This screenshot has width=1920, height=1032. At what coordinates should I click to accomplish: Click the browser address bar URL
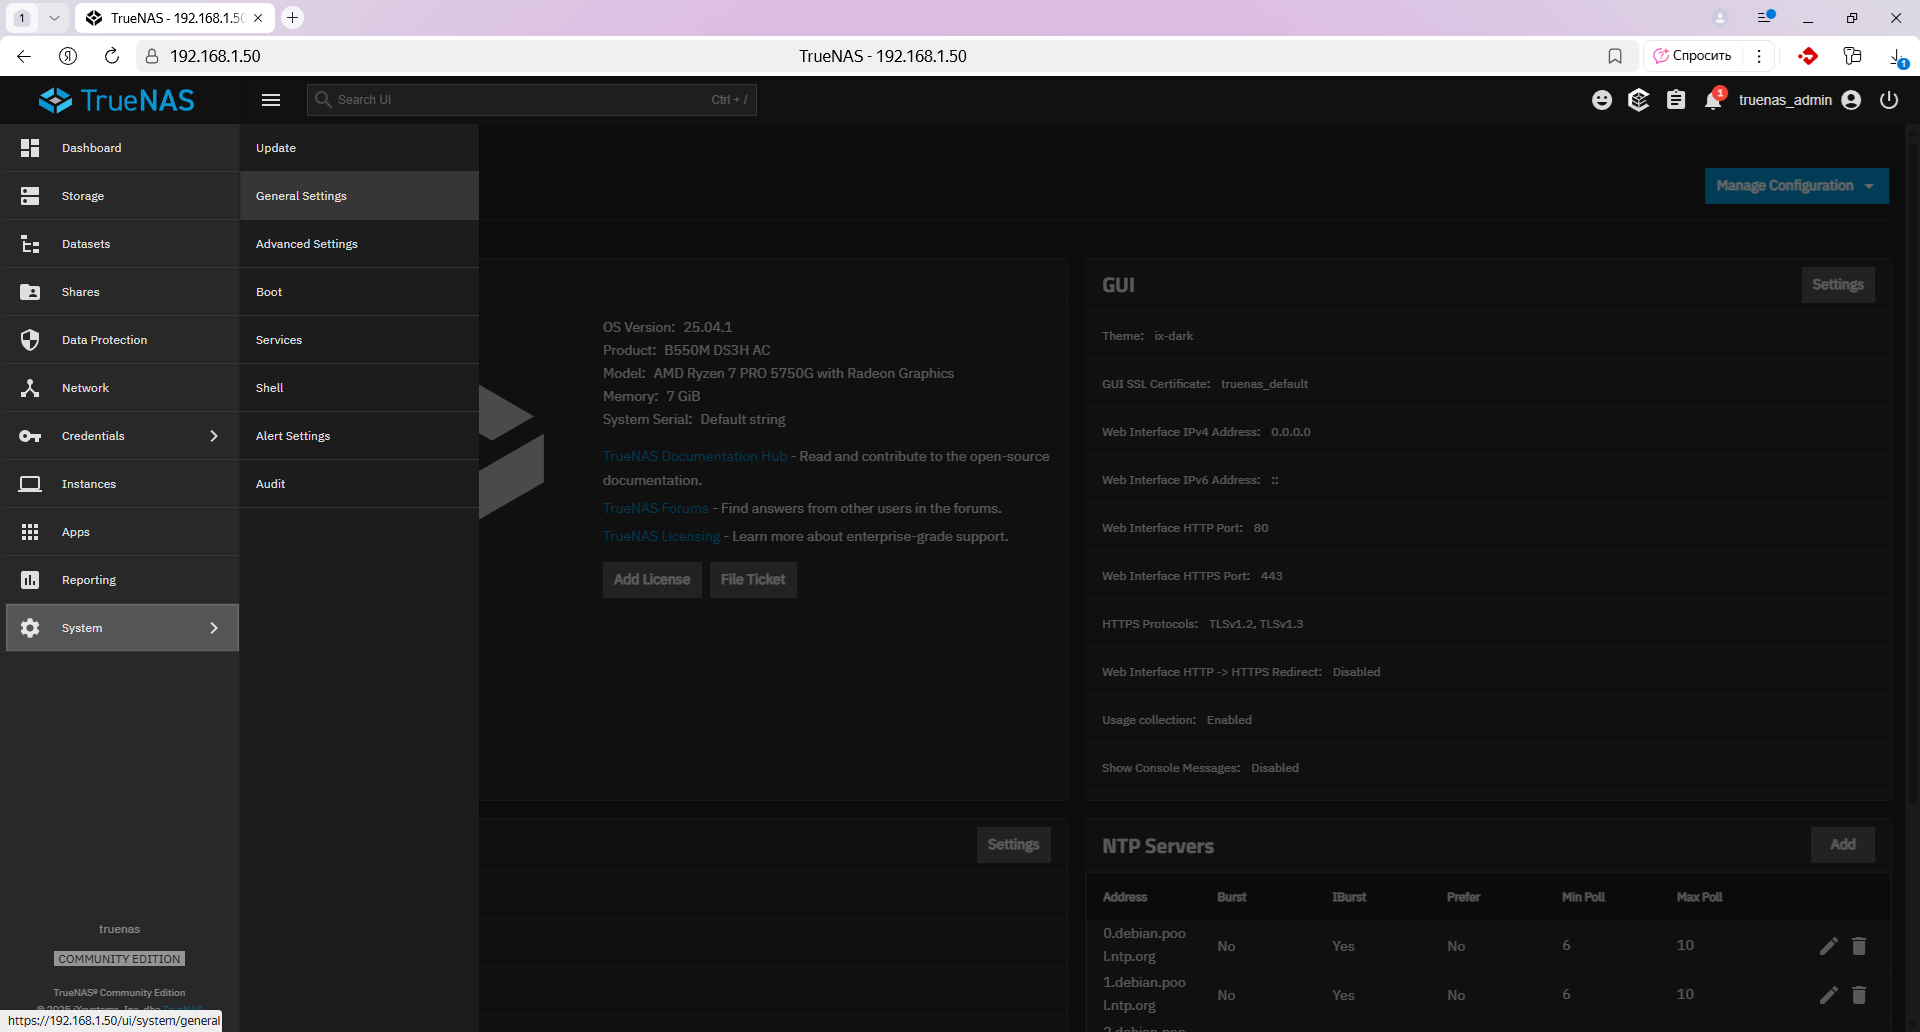(x=215, y=56)
